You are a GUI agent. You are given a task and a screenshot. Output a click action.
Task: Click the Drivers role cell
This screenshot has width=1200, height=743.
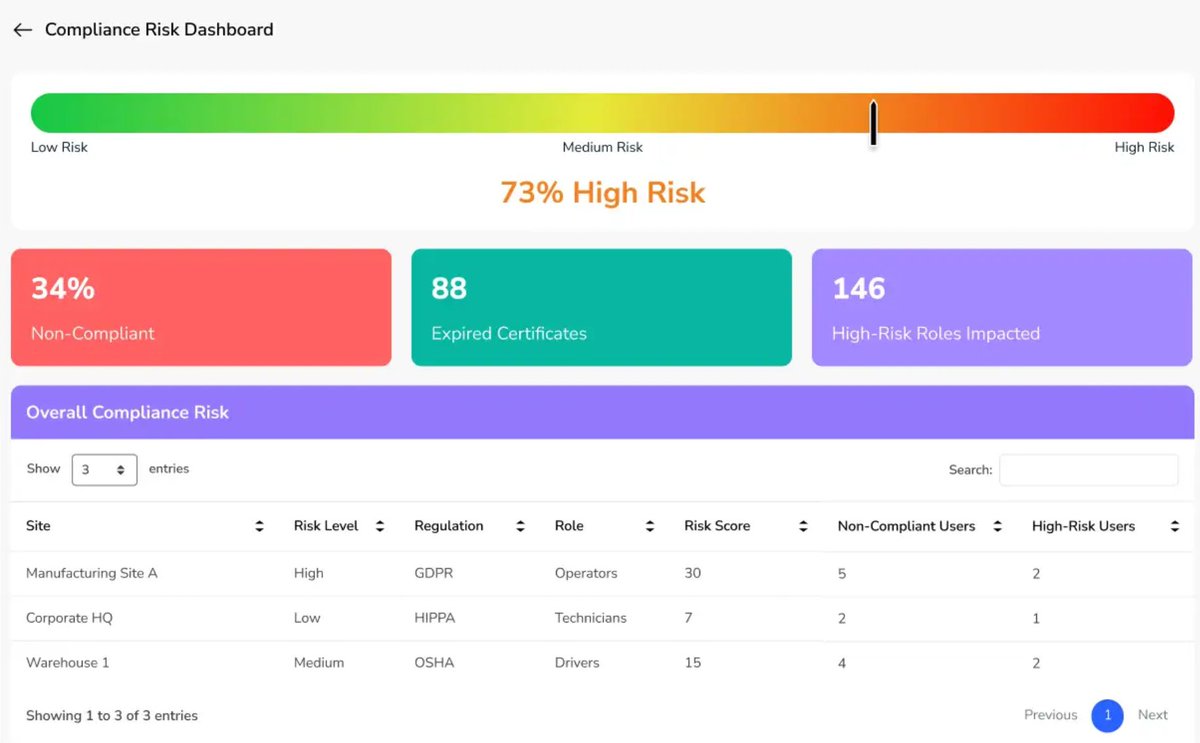[577, 663]
